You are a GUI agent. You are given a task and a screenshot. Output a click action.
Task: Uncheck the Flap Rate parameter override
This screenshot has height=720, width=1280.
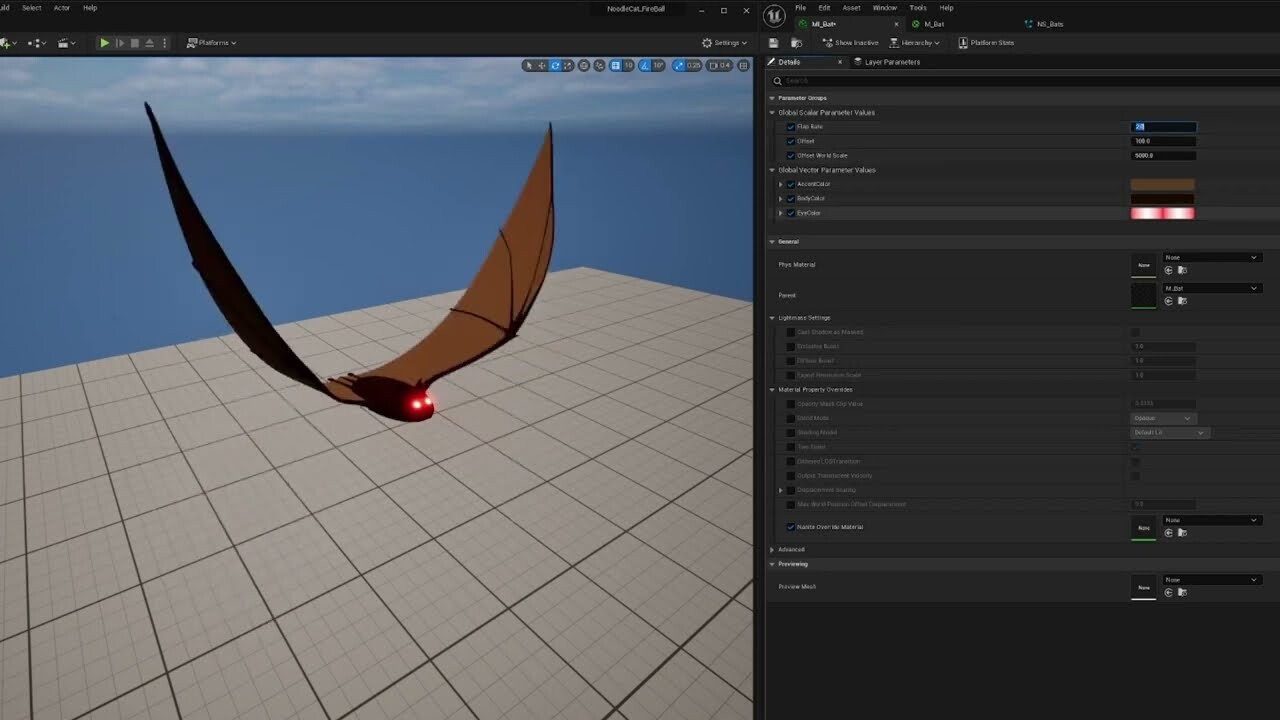792,127
